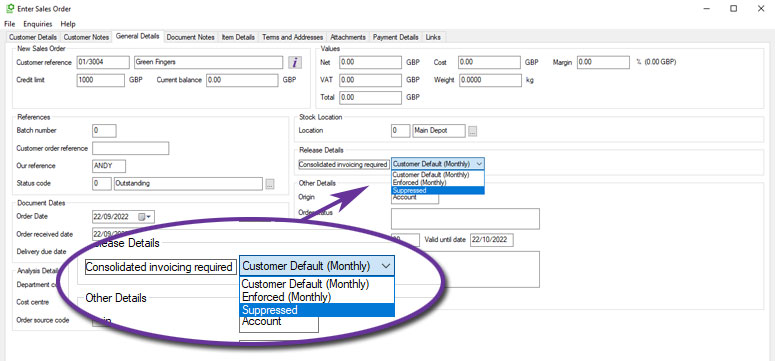
Task: Switch to the Customer Notes tab
Action: tap(86, 37)
